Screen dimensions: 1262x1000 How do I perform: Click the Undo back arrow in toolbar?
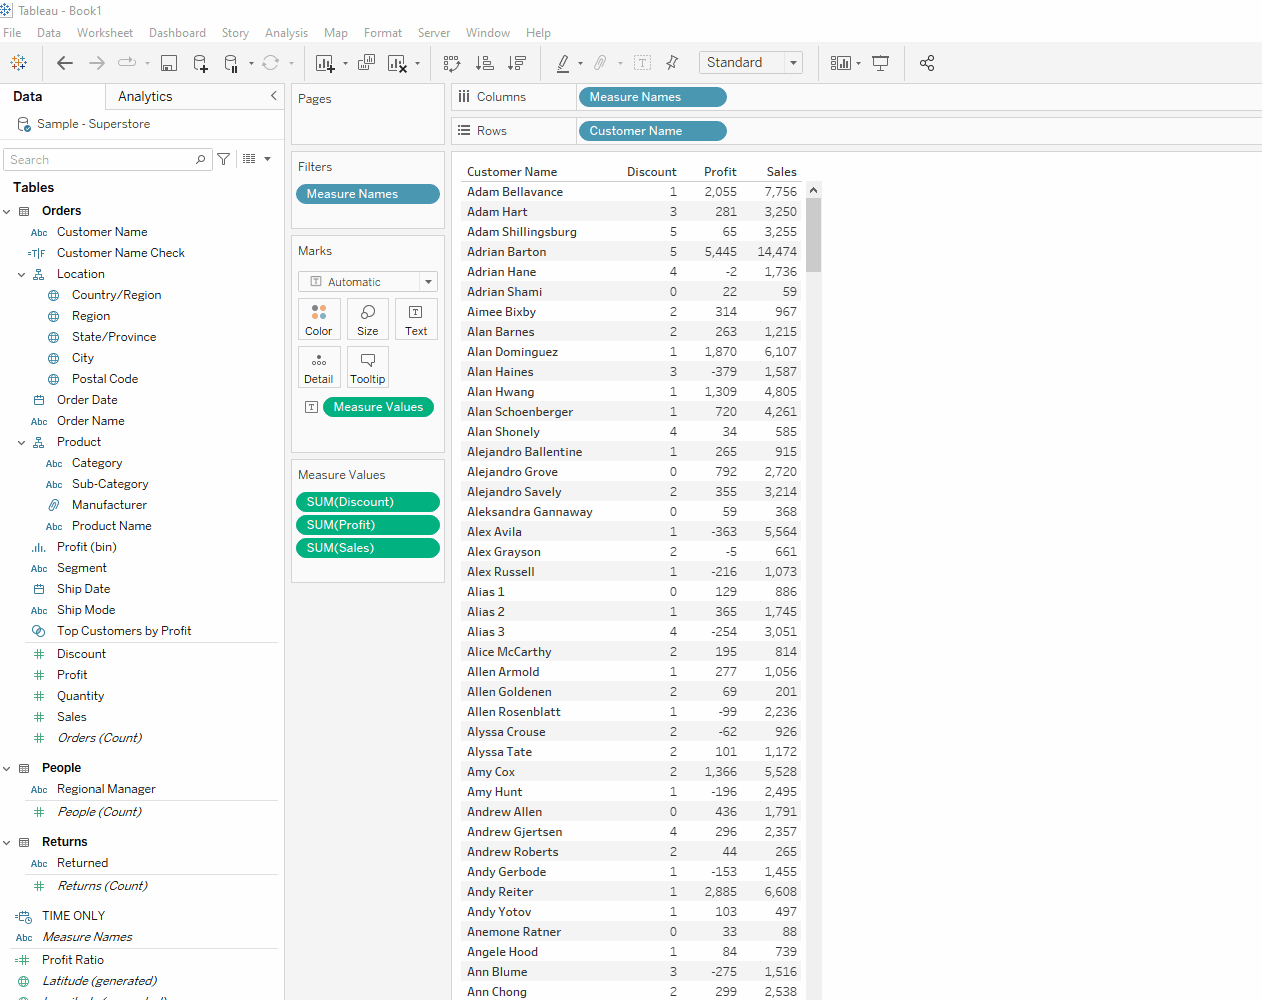[x=65, y=63]
